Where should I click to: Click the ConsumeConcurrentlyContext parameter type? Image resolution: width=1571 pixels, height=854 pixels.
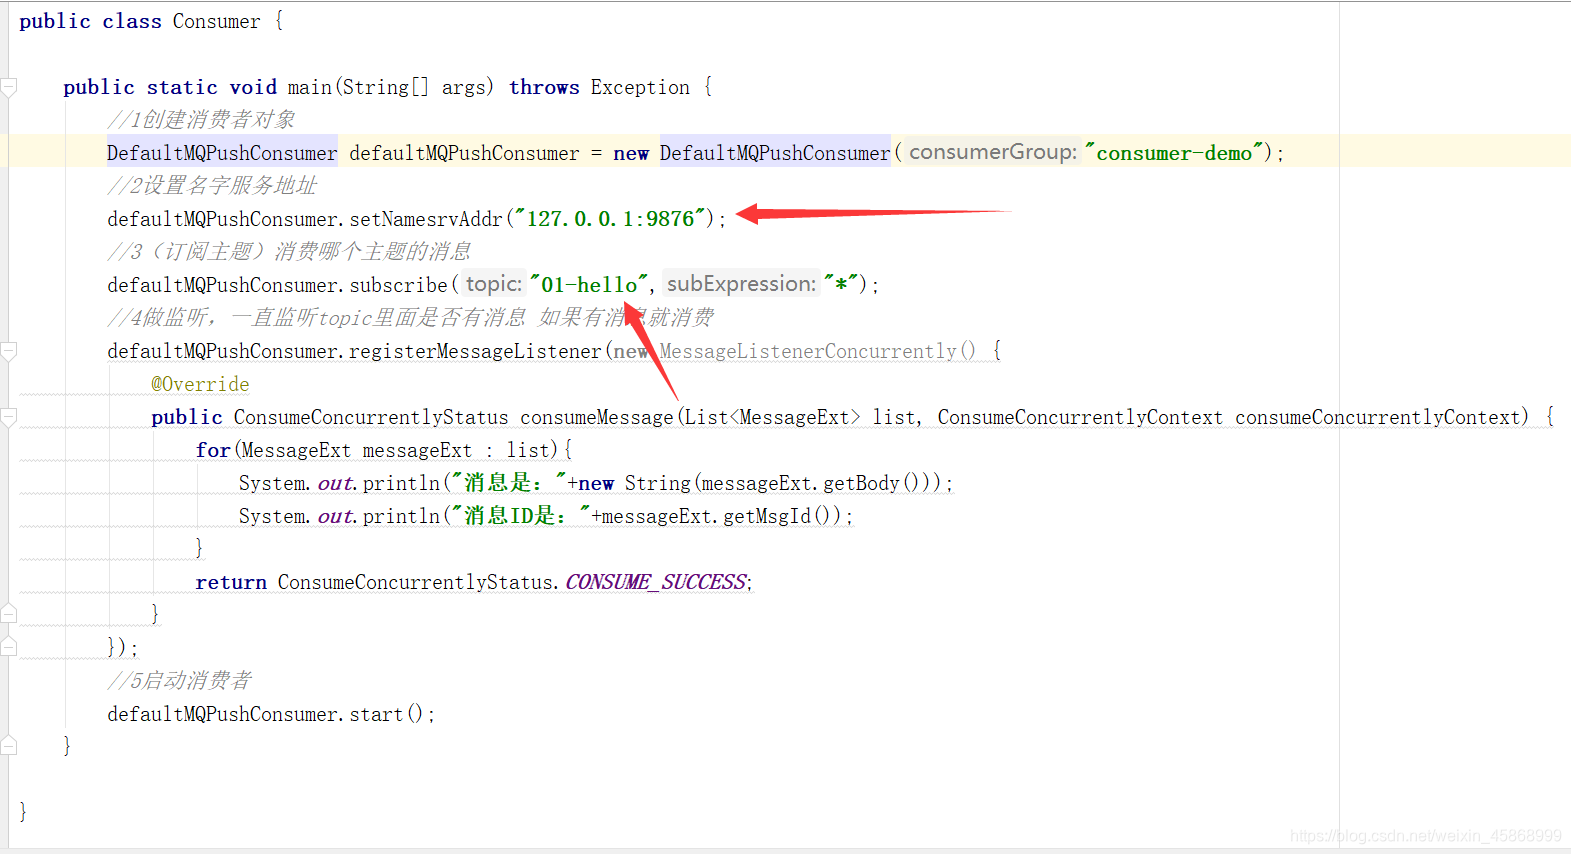pyautogui.click(x=1080, y=417)
